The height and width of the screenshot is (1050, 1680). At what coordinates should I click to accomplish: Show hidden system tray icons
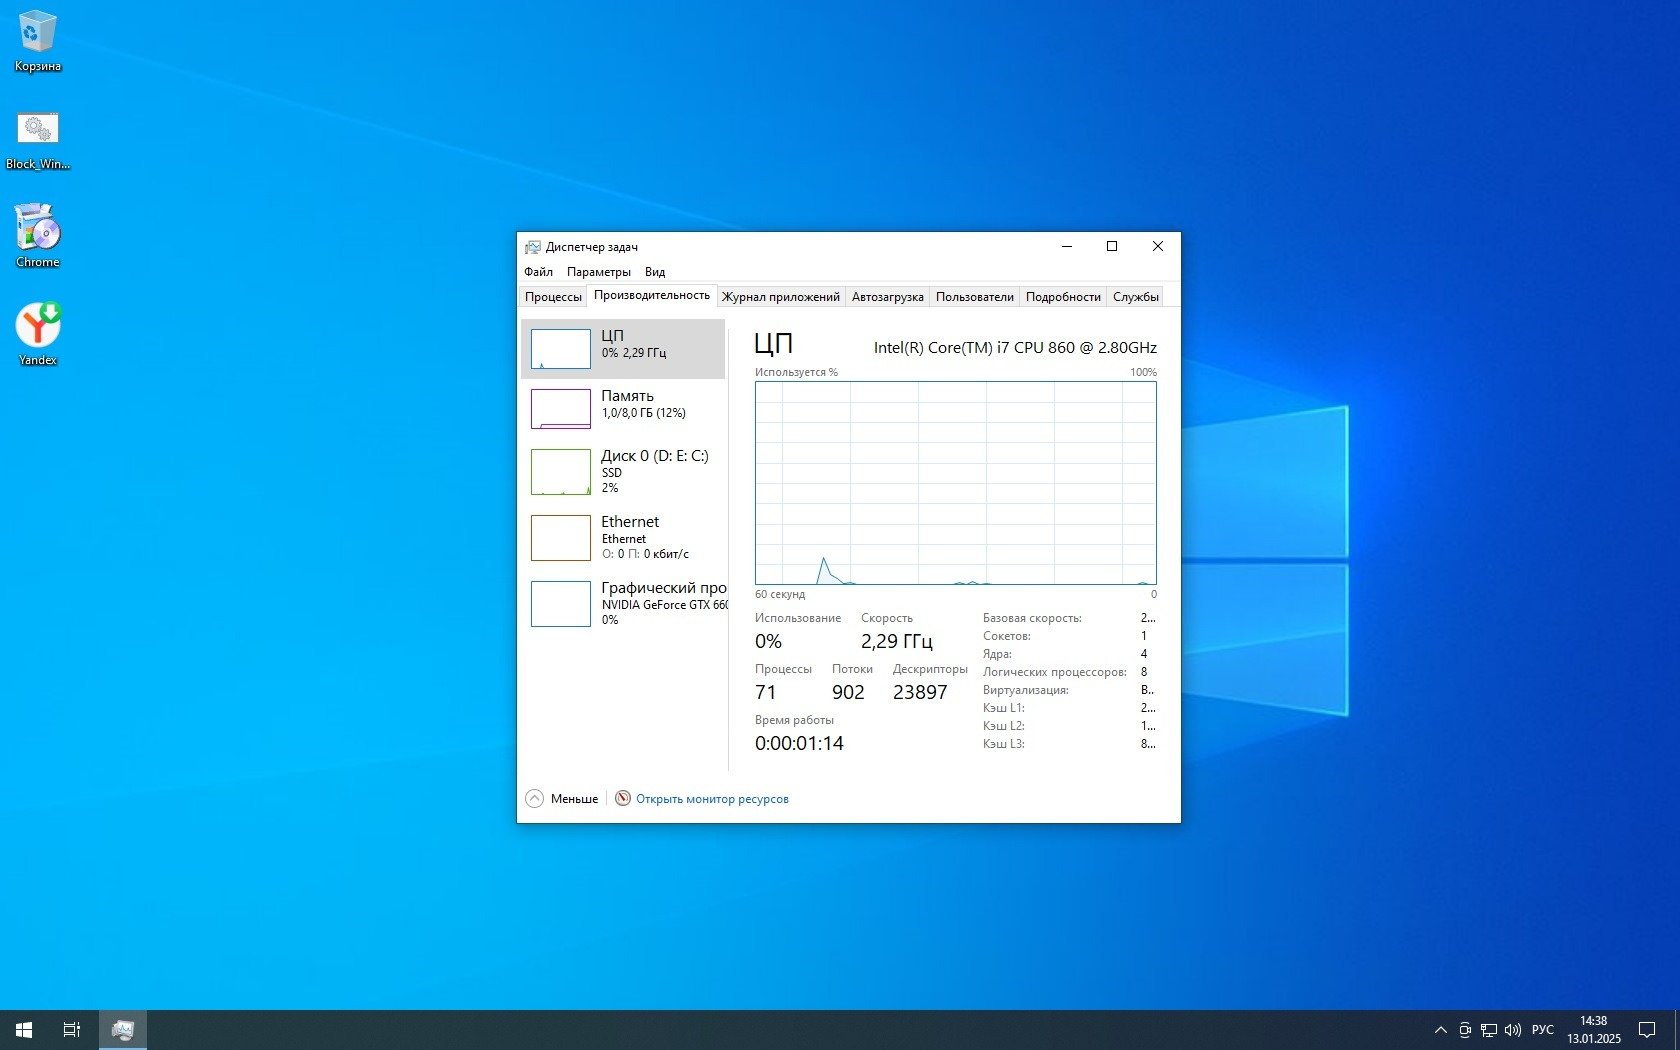pyautogui.click(x=1440, y=1030)
